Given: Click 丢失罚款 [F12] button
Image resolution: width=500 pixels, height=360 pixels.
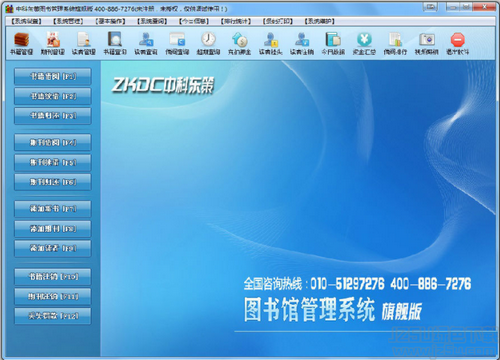Looking at the screenshot, I should click(x=53, y=316).
